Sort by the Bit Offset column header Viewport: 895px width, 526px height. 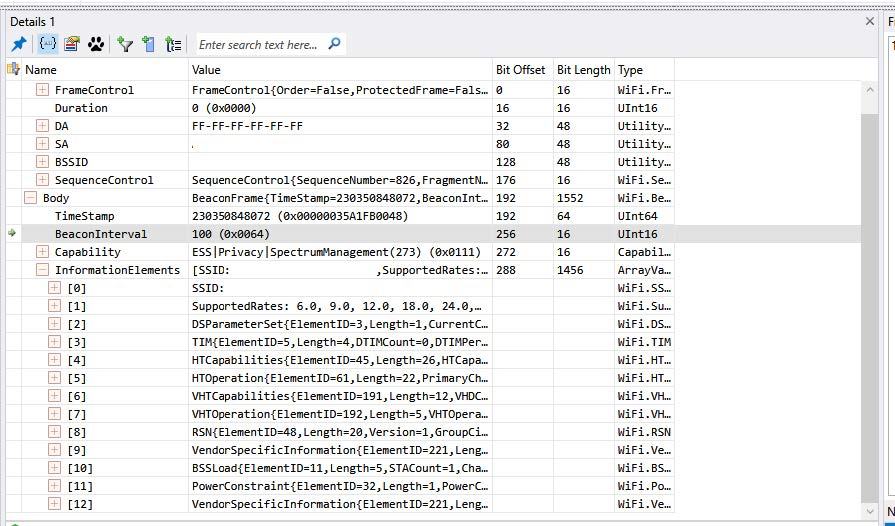coord(521,70)
